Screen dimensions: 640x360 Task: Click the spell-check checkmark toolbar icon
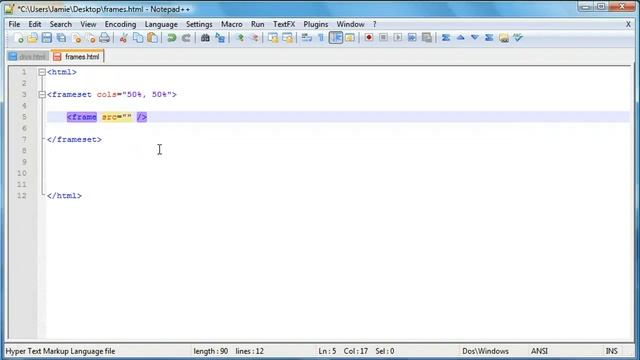[518, 38]
